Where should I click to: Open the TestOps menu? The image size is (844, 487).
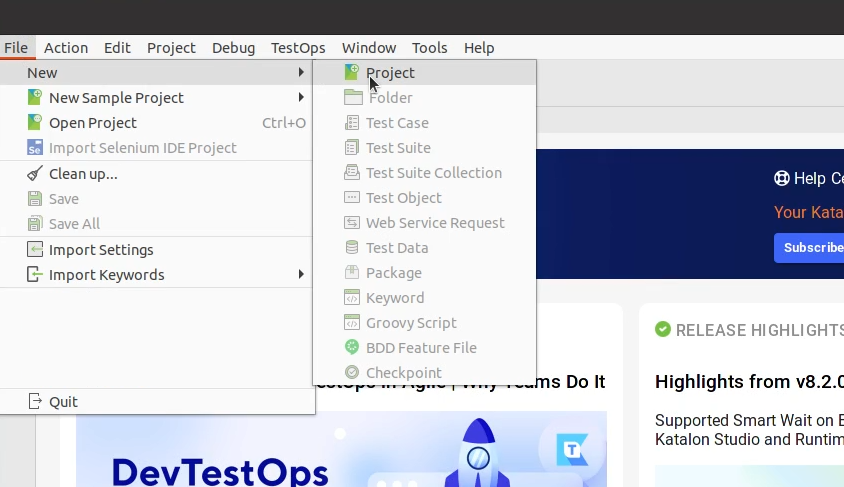pos(298,48)
